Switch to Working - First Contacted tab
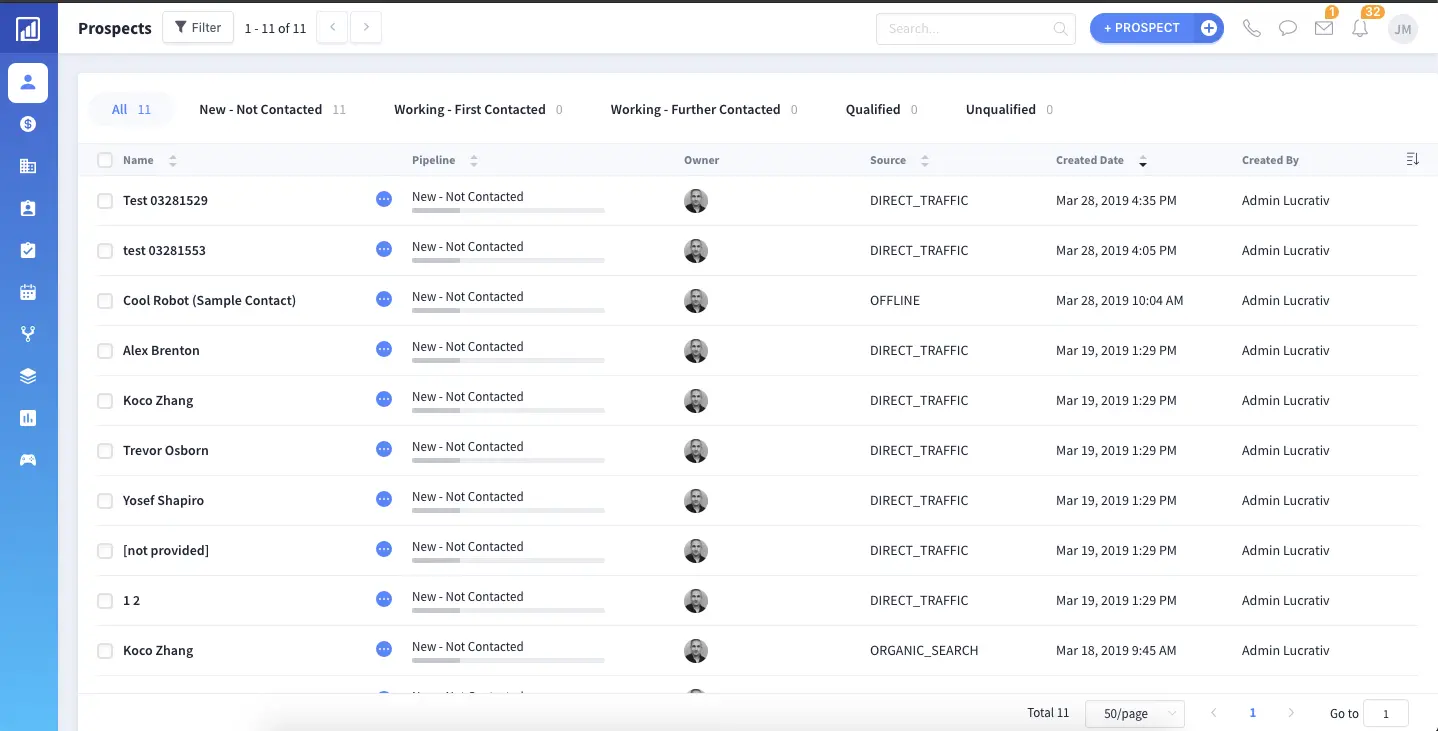Screen dimensions: 1438x731 [x=470, y=110]
